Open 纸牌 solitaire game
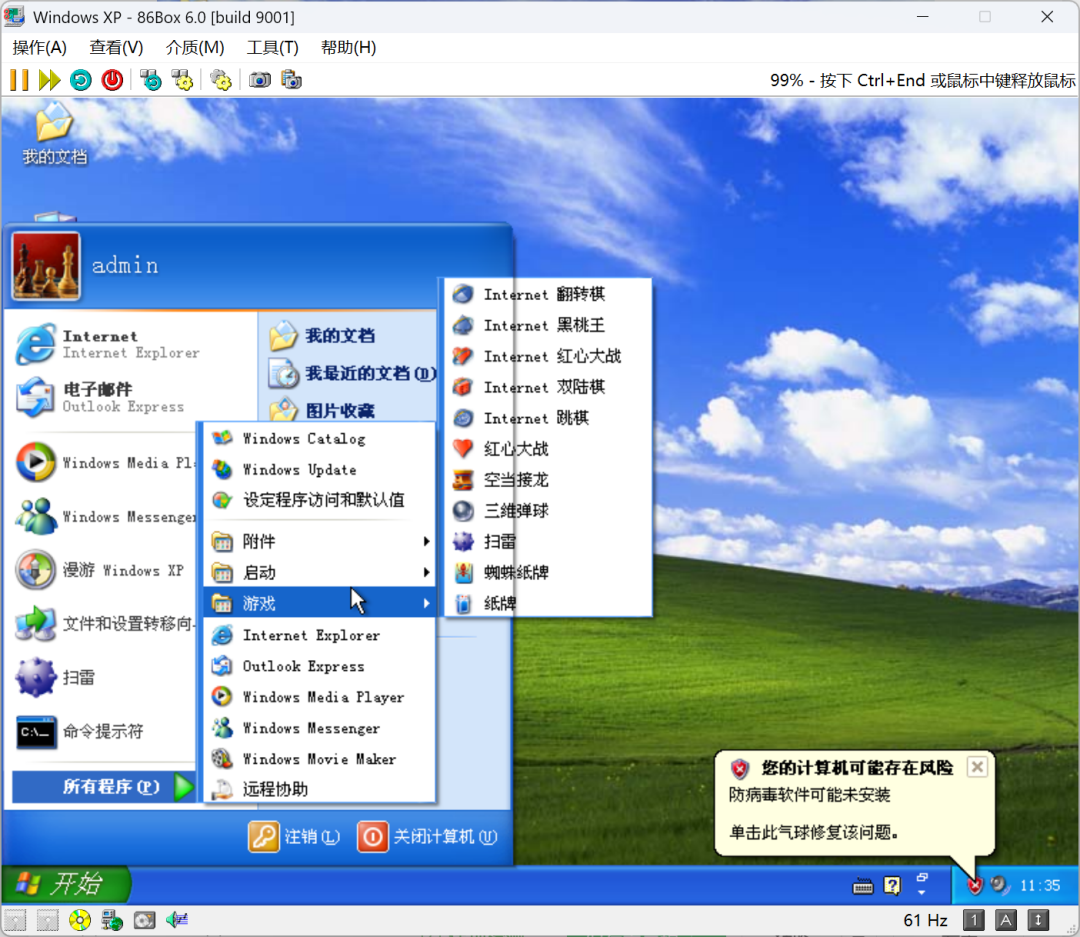Viewport: 1080px width, 937px height. [548, 604]
